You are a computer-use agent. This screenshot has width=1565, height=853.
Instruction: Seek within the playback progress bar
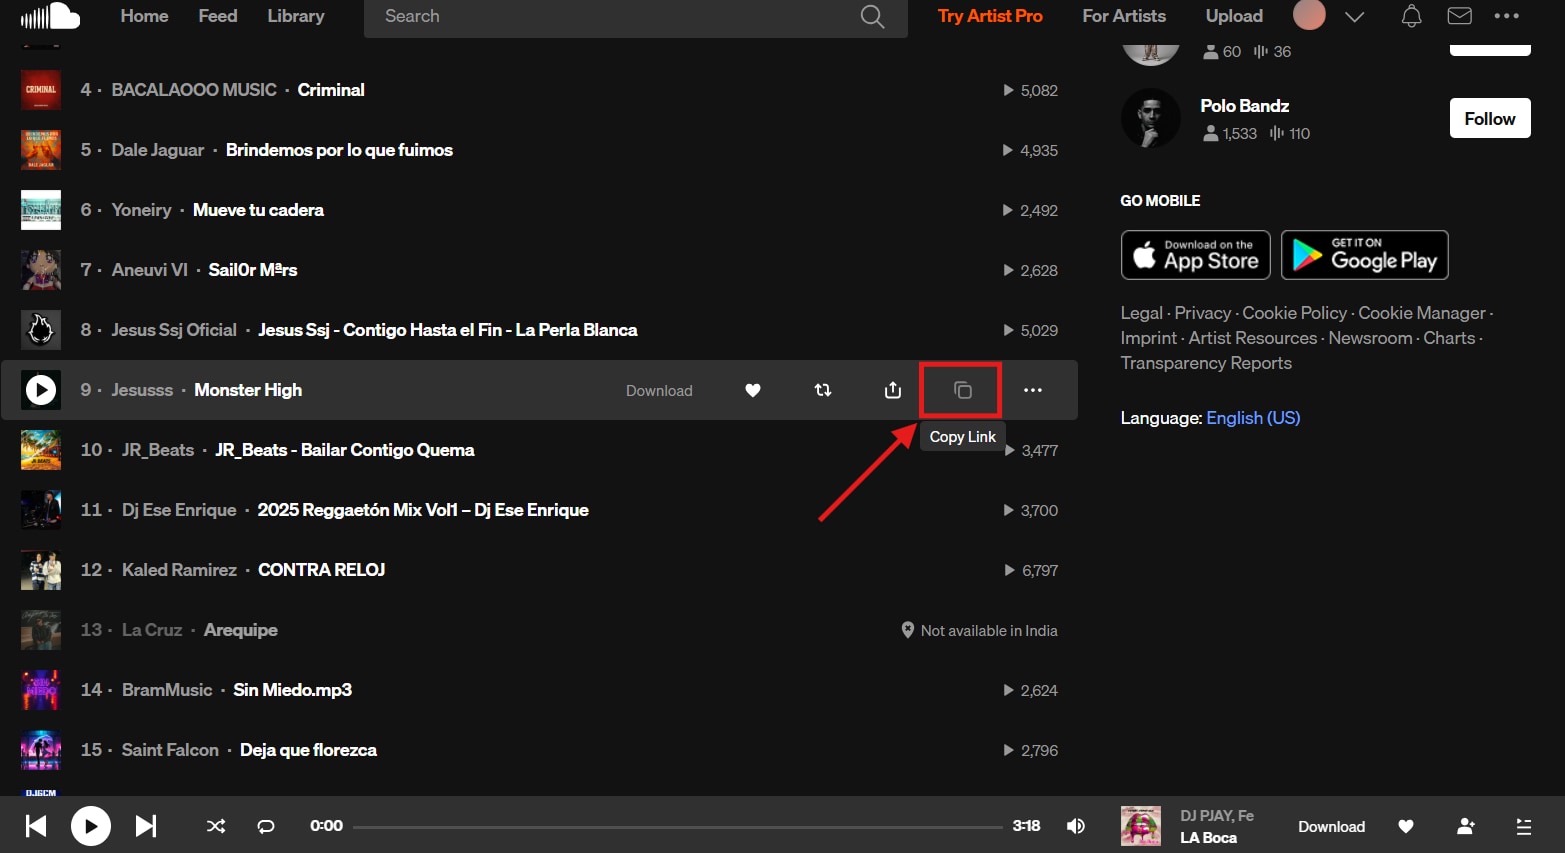coord(680,825)
